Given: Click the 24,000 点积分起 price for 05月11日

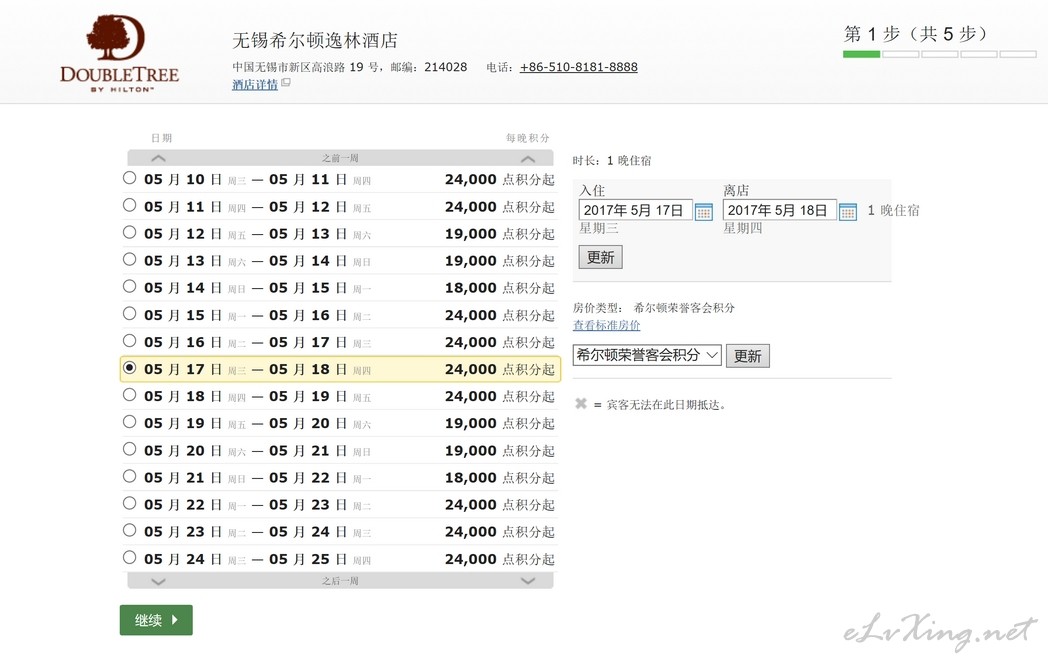Looking at the screenshot, I should point(500,207).
